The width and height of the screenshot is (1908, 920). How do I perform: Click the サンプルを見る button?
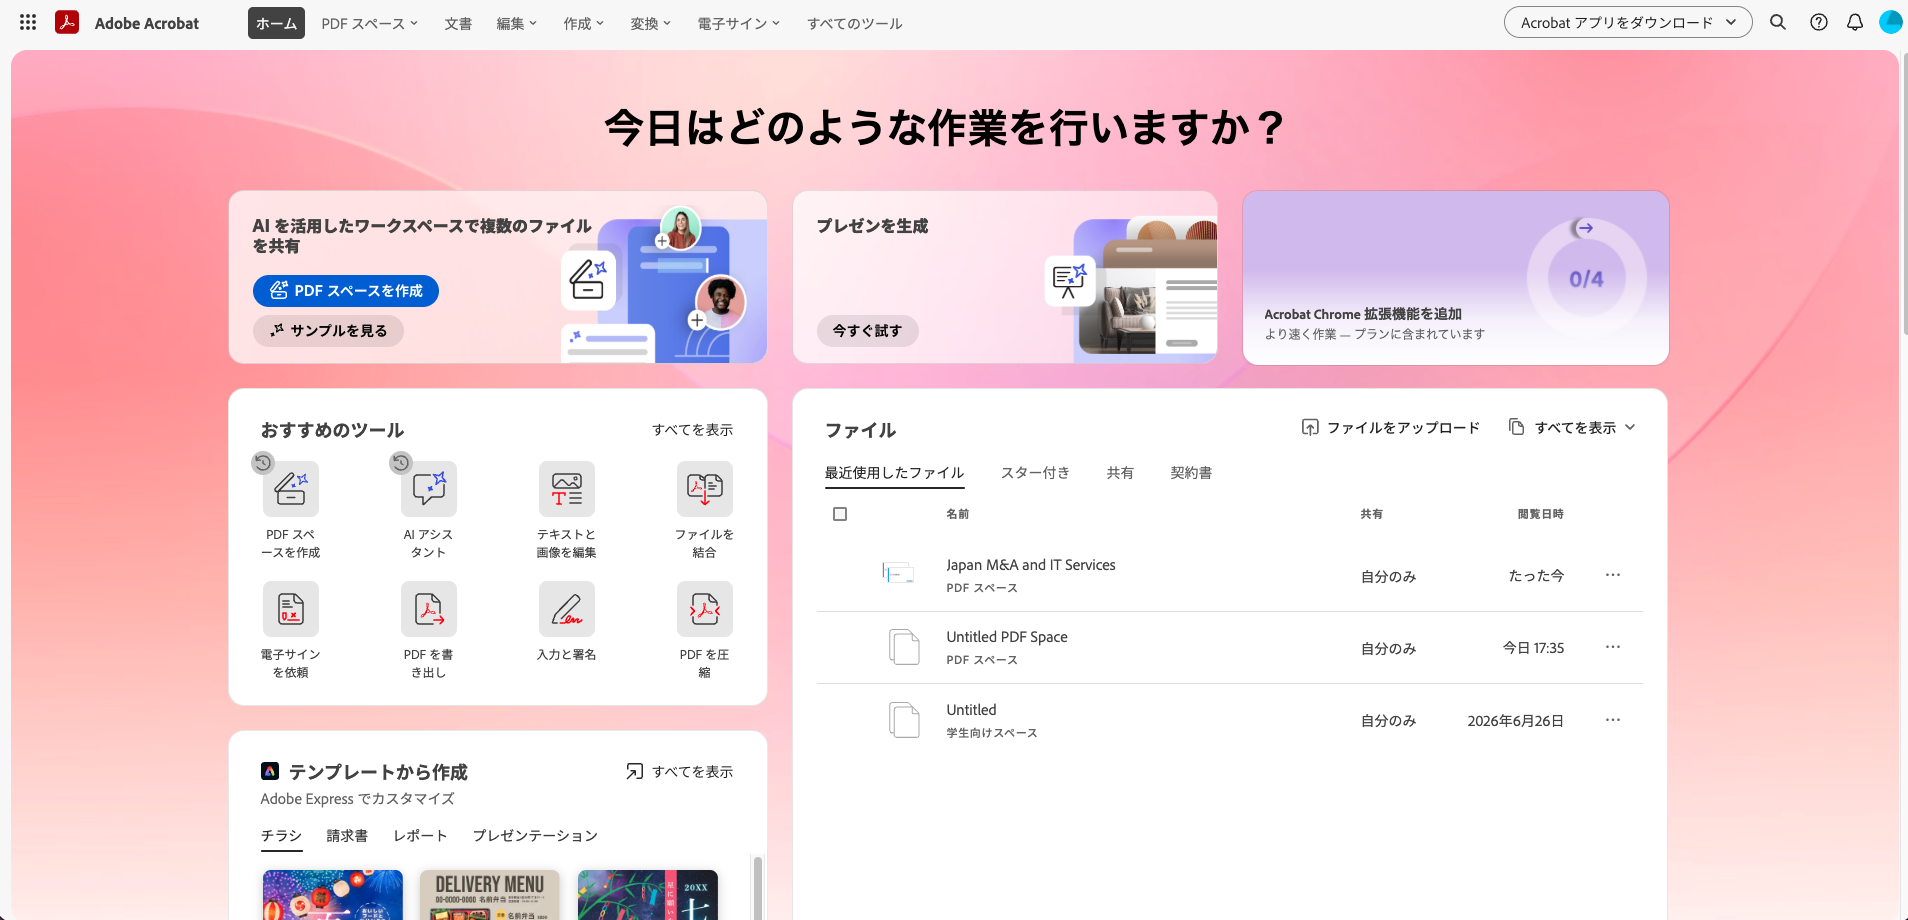coord(328,331)
